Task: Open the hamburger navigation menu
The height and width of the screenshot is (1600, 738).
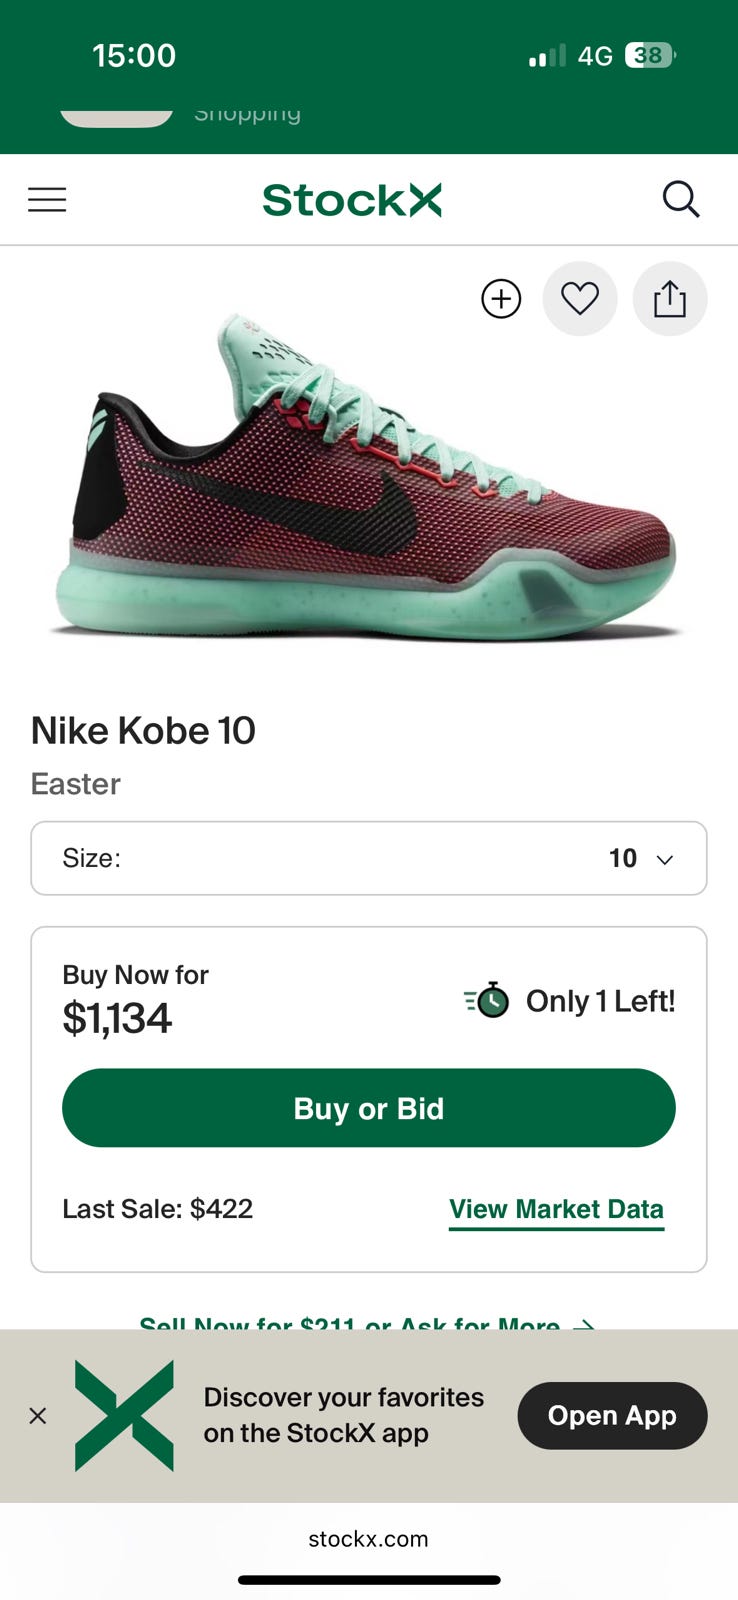Action: pyautogui.click(x=47, y=200)
